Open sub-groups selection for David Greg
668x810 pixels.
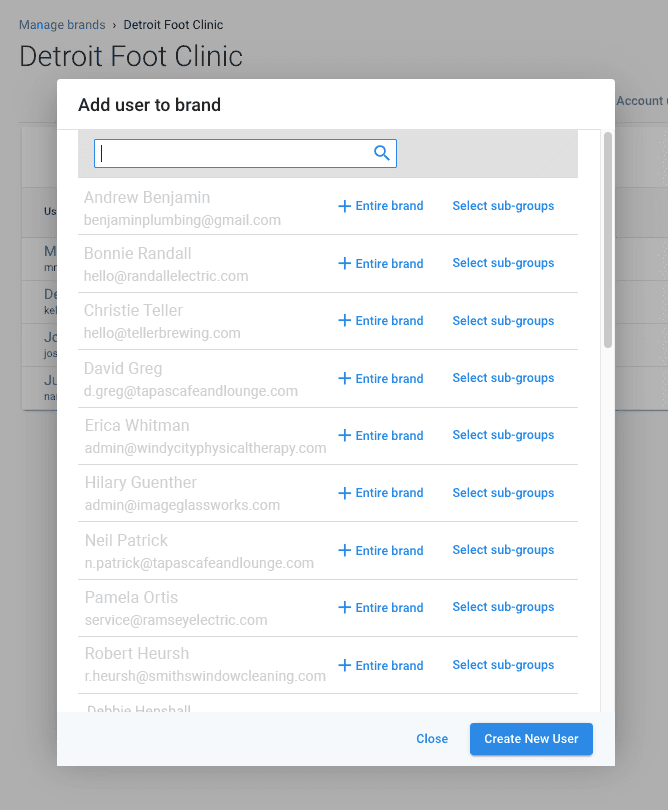503,378
